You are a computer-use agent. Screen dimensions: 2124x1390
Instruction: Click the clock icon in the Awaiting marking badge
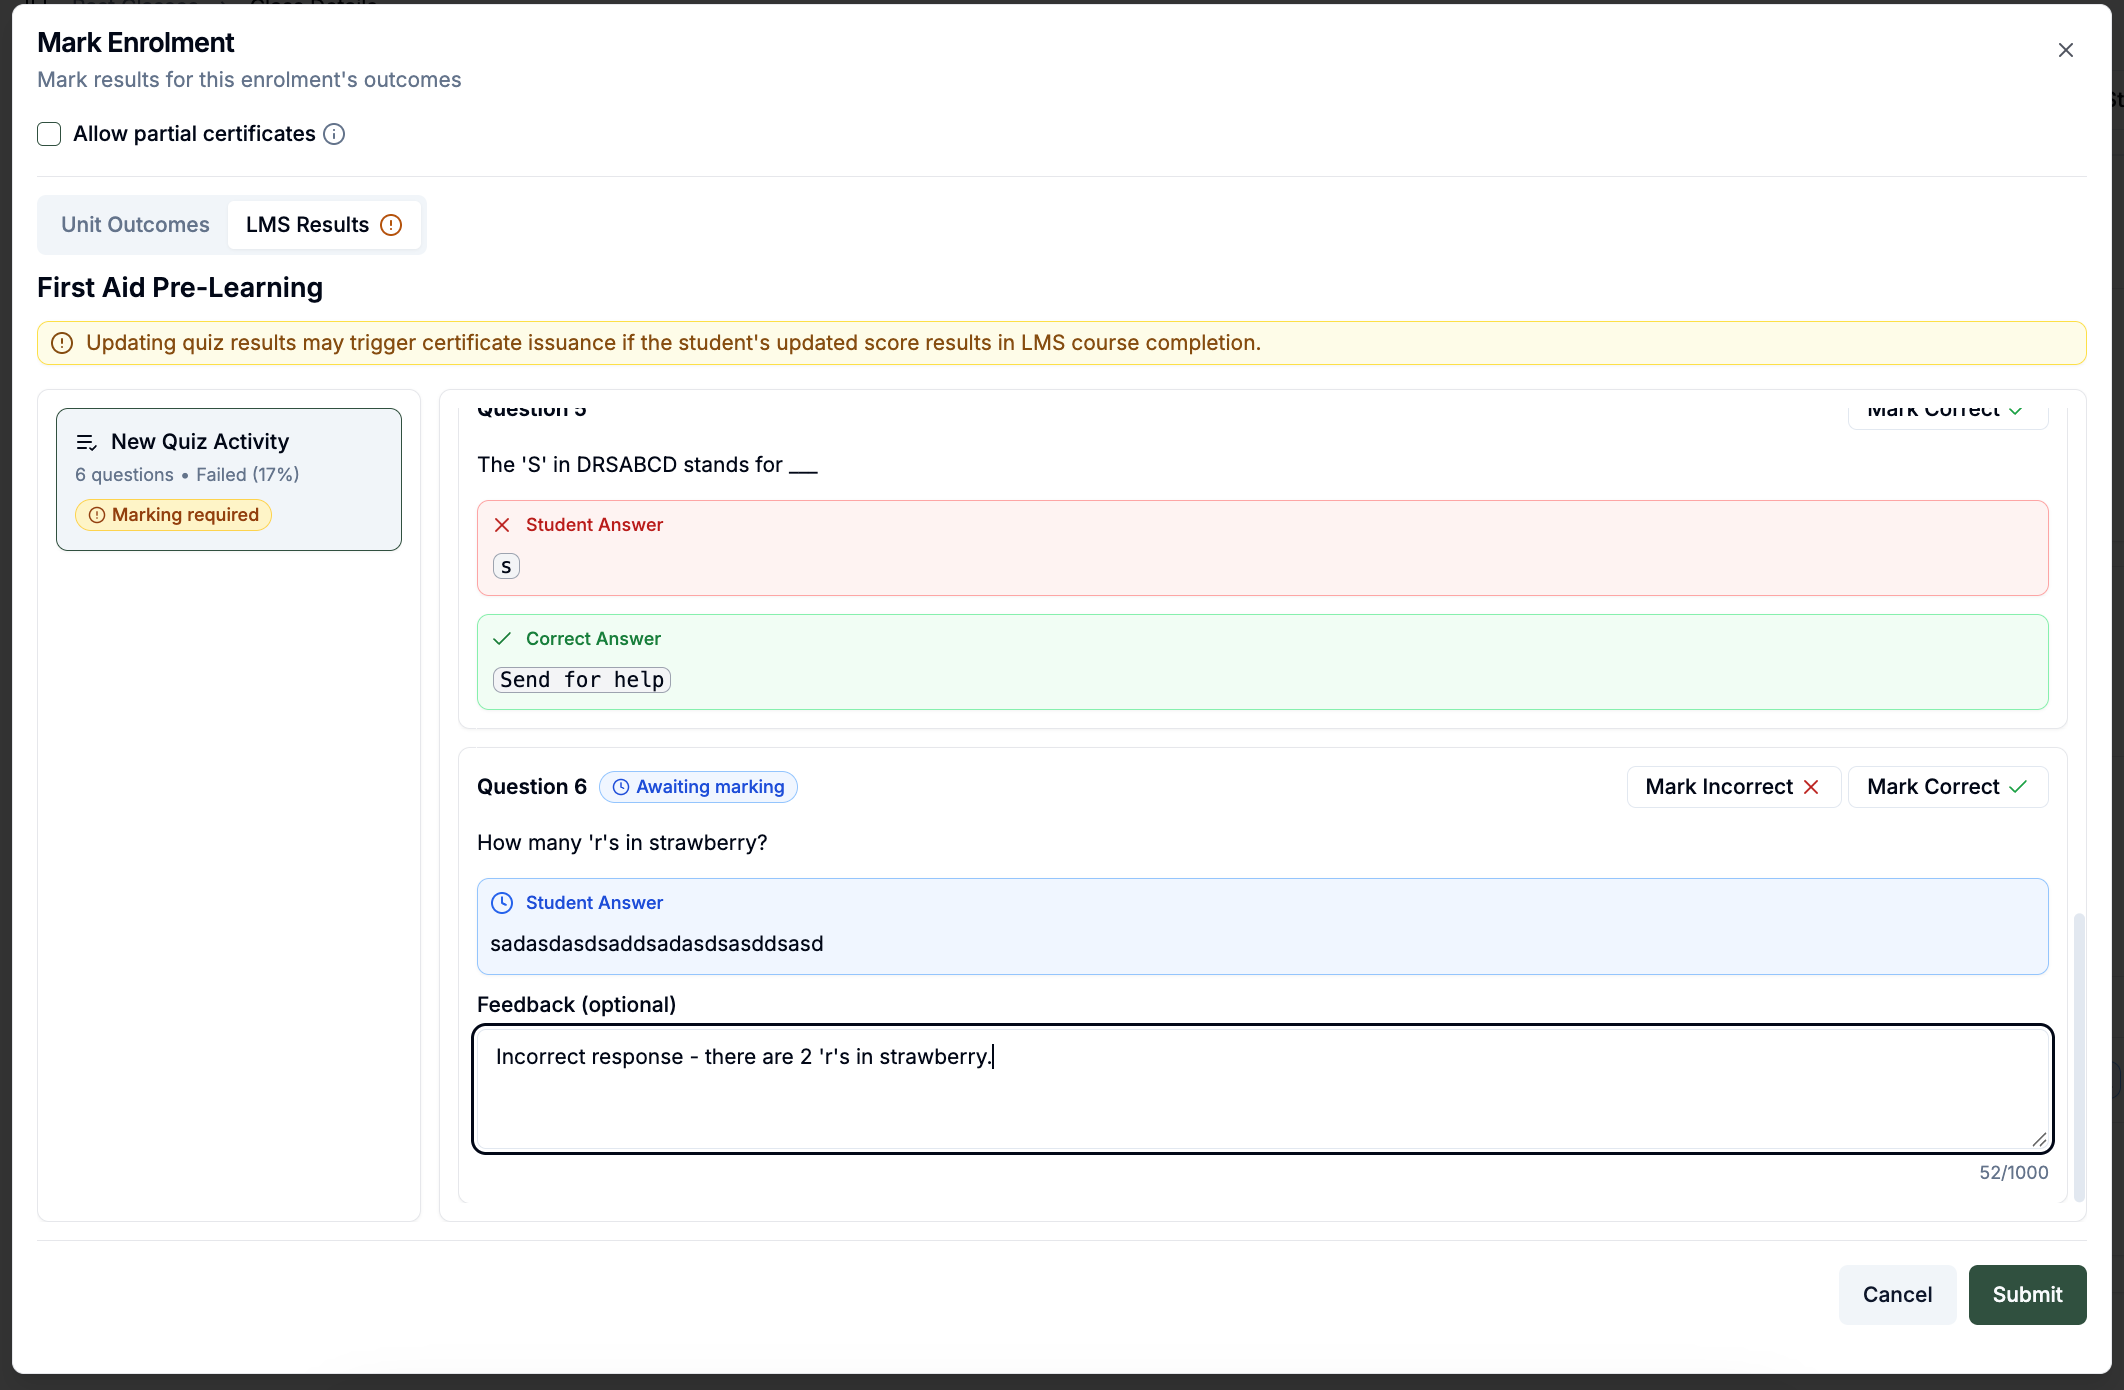621,787
